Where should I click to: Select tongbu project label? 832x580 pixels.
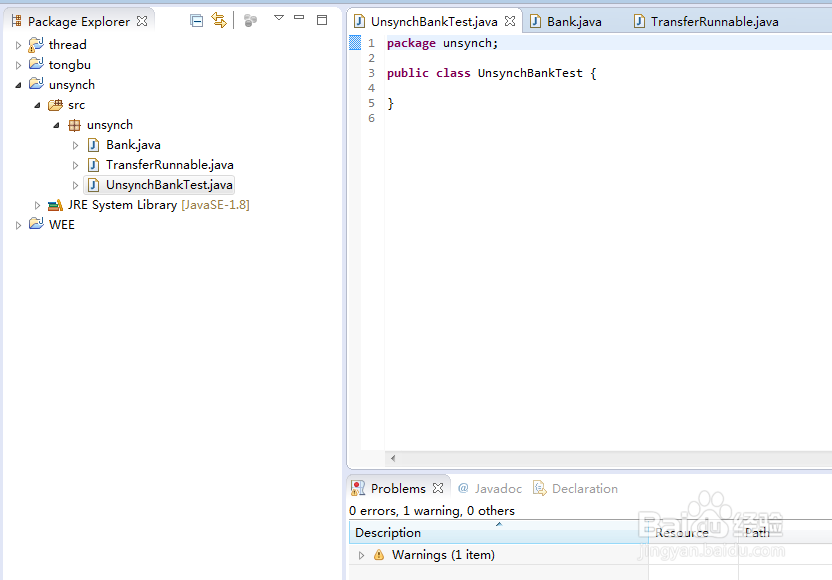point(70,65)
